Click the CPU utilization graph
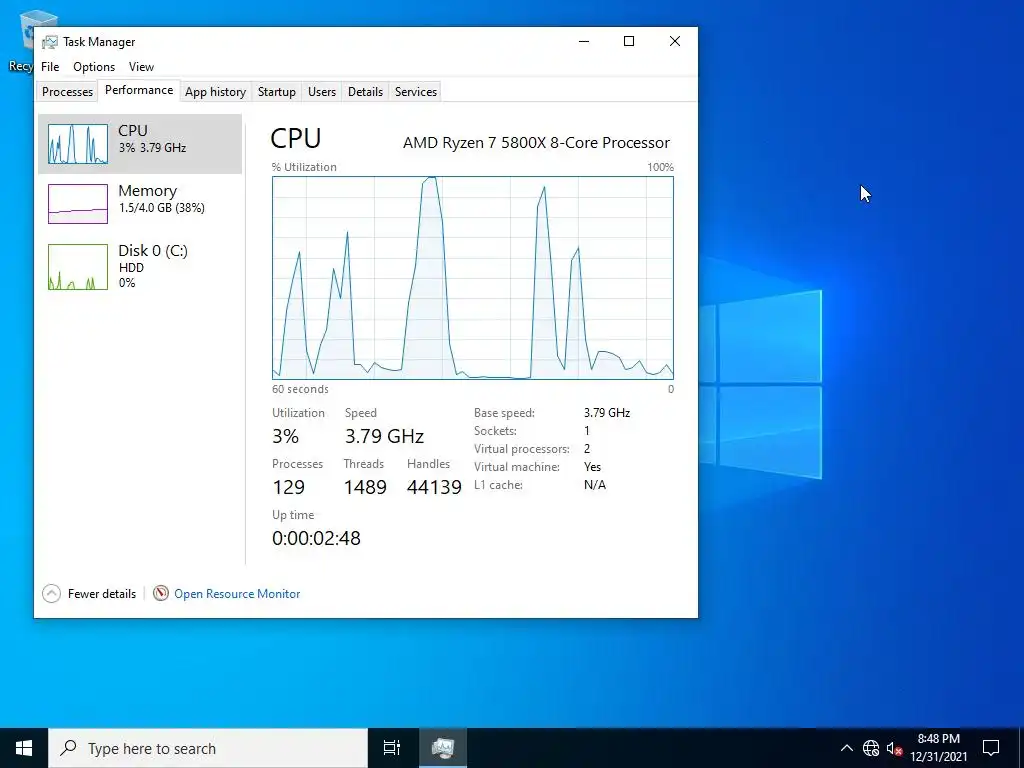1024x768 pixels. tap(473, 278)
